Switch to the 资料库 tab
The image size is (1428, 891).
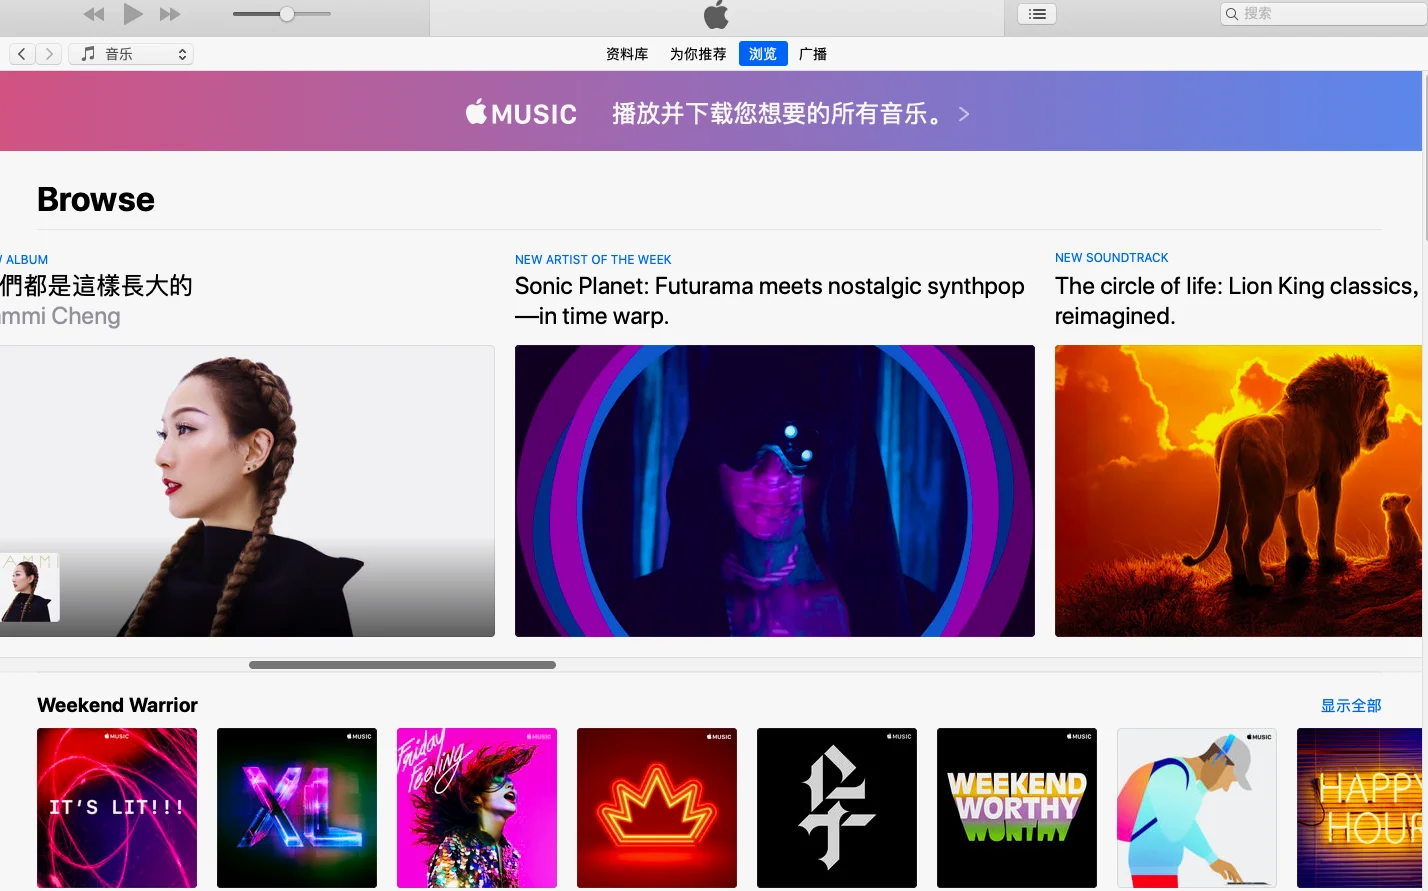pos(627,54)
